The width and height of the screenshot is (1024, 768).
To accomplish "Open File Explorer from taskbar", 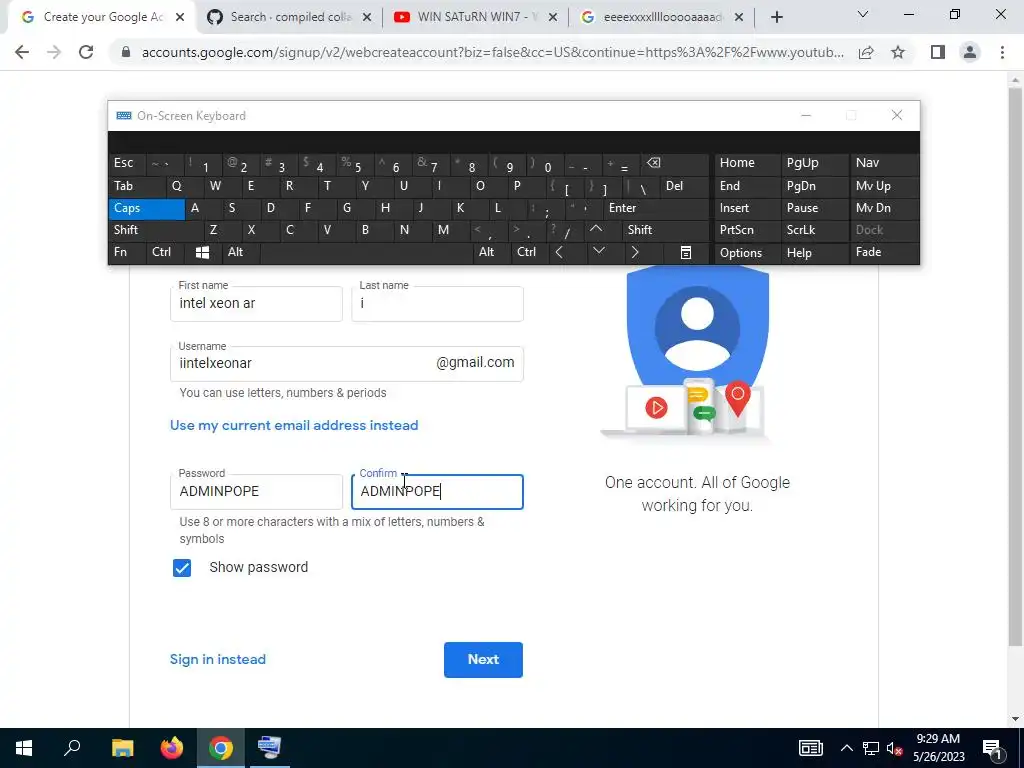I will (122, 748).
